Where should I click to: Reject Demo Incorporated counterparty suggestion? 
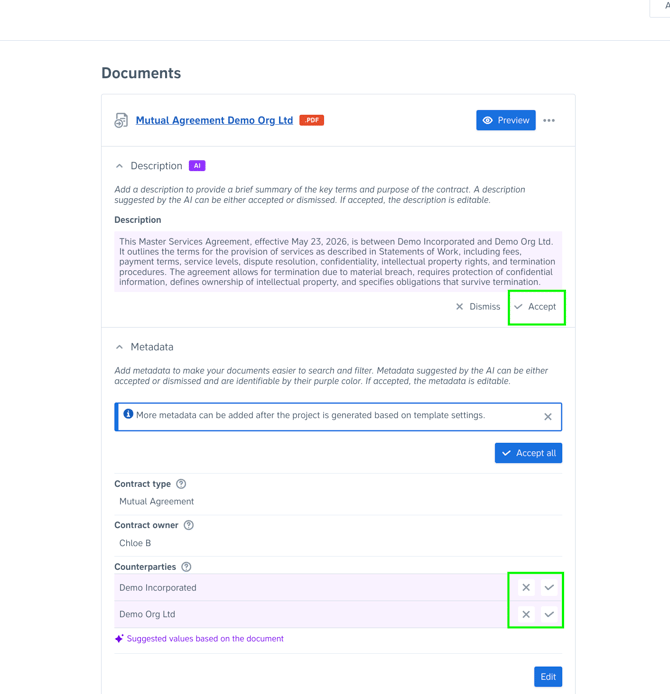coord(526,588)
